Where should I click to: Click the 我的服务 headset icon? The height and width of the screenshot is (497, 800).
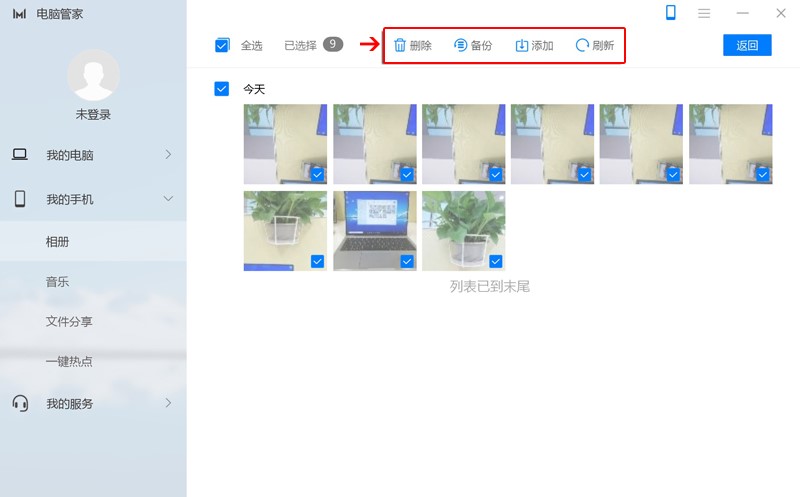[x=20, y=403]
